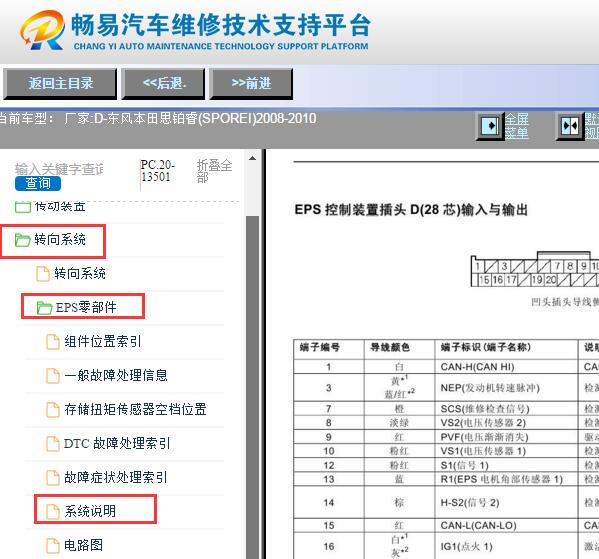Click the tree panel scrollbar thumb
This screenshot has width=599, height=559.
pos(253,387)
